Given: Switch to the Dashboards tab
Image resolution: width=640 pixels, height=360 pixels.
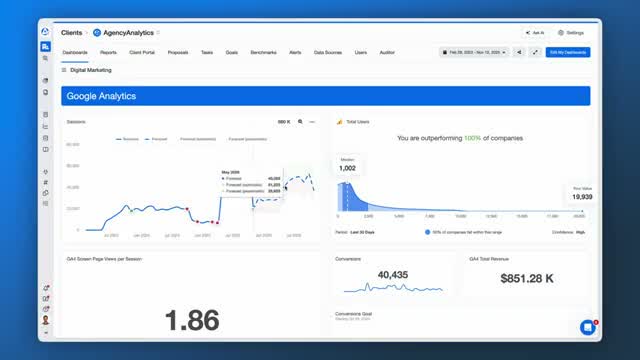Looking at the screenshot, I should 75,53.
